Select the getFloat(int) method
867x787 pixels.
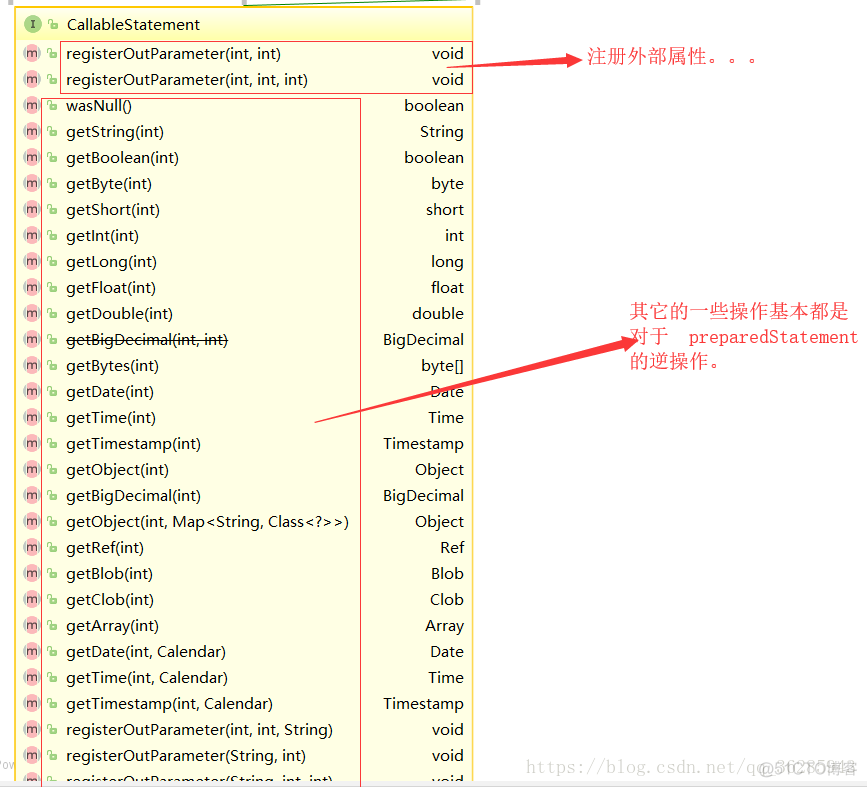(x=111, y=288)
